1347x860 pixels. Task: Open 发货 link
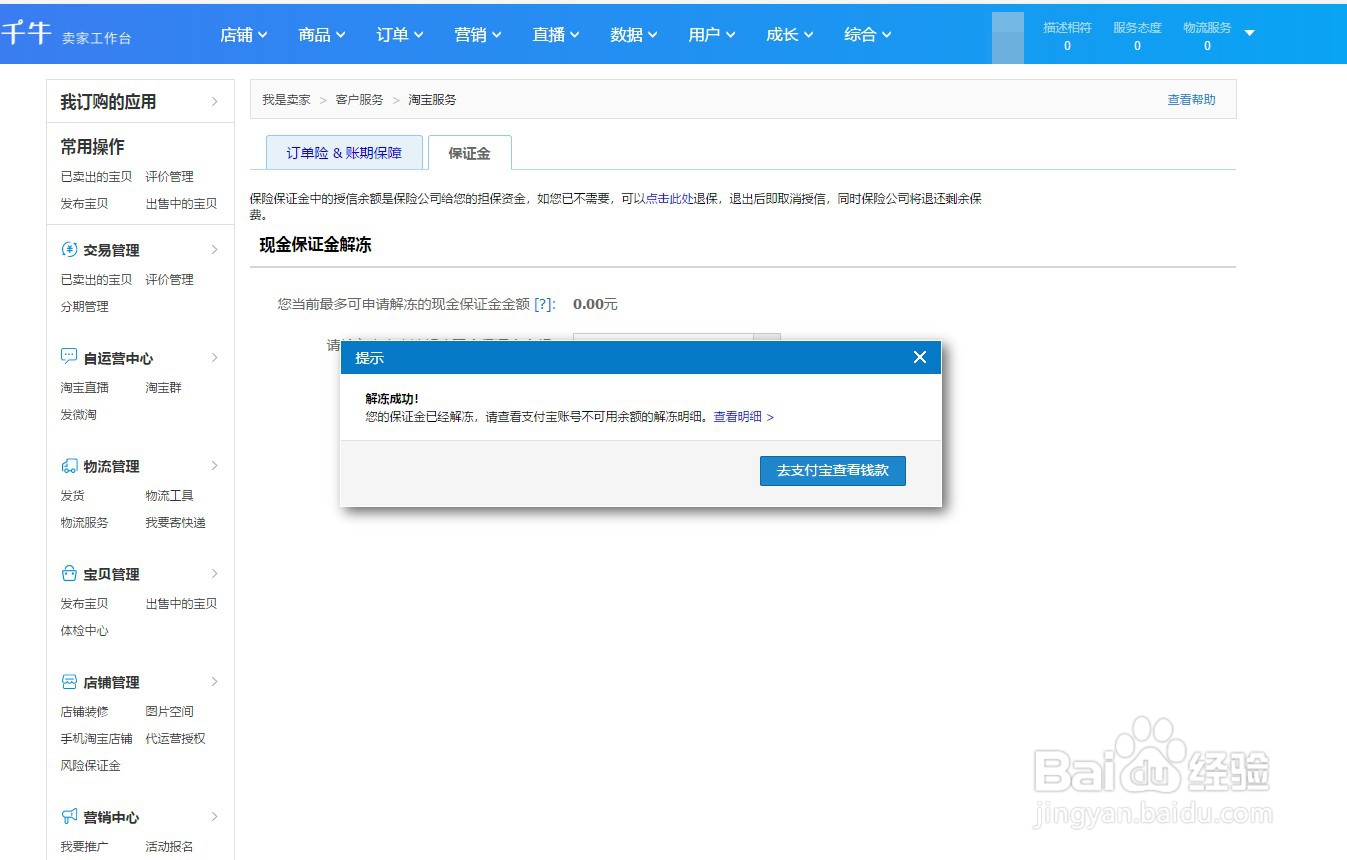pos(72,496)
